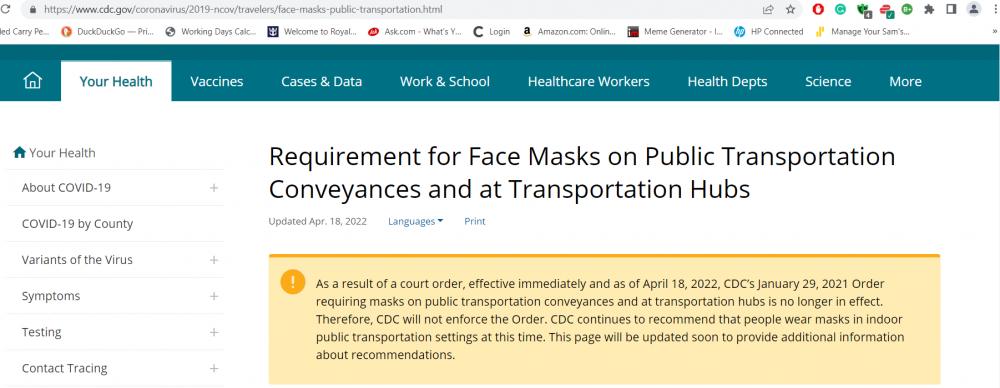This screenshot has height=388, width=1000.
Task: Open the browser Extensions puzzle icon
Action: pyautogui.click(x=929, y=10)
